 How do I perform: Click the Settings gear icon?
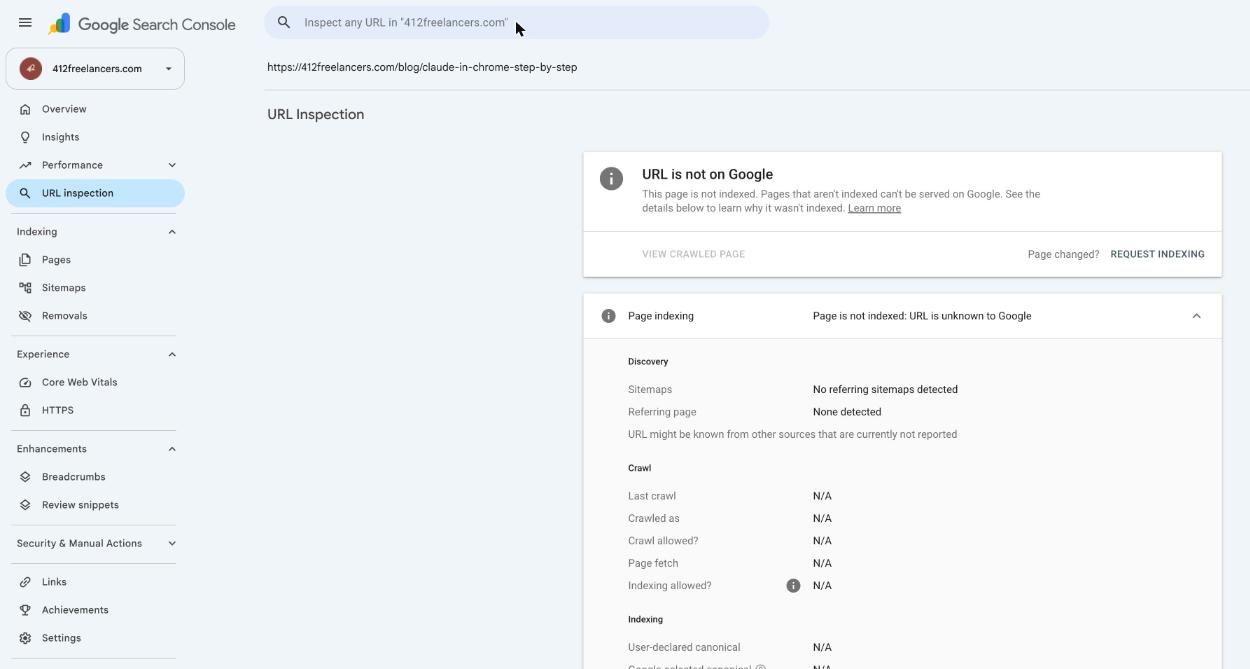point(25,638)
